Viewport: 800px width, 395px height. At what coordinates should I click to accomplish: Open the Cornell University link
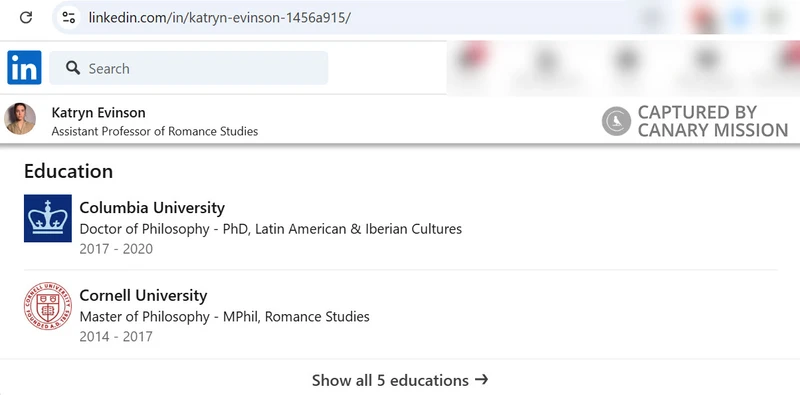pyautogui.click(x=143, y=295)
